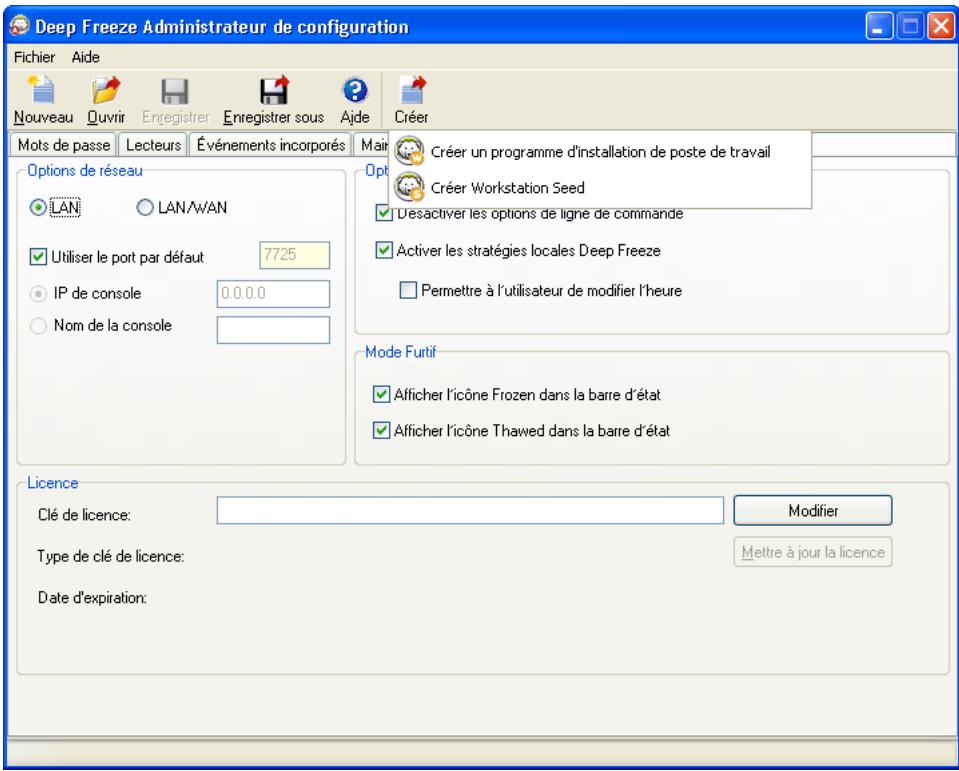Select the Nom de la console radio button
This screenshot has width=959, height=771.
38,326
